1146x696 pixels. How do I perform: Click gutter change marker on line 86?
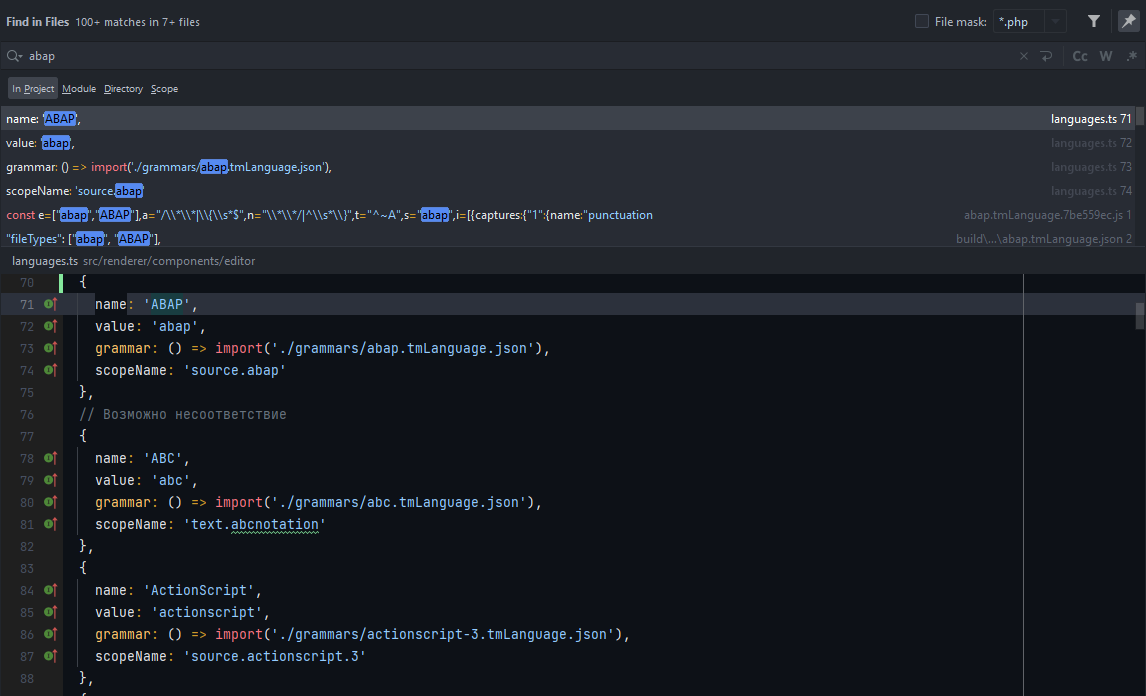coord(50,634)
